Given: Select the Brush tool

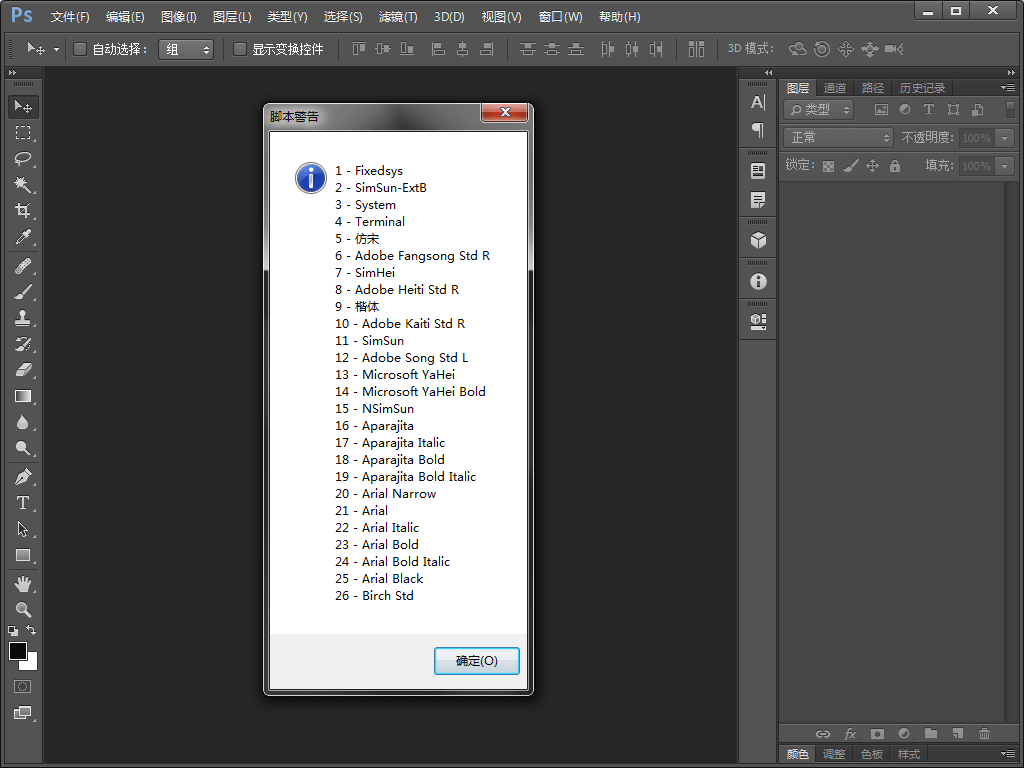Looking at the screenshot, I should (x=23, y=292).
